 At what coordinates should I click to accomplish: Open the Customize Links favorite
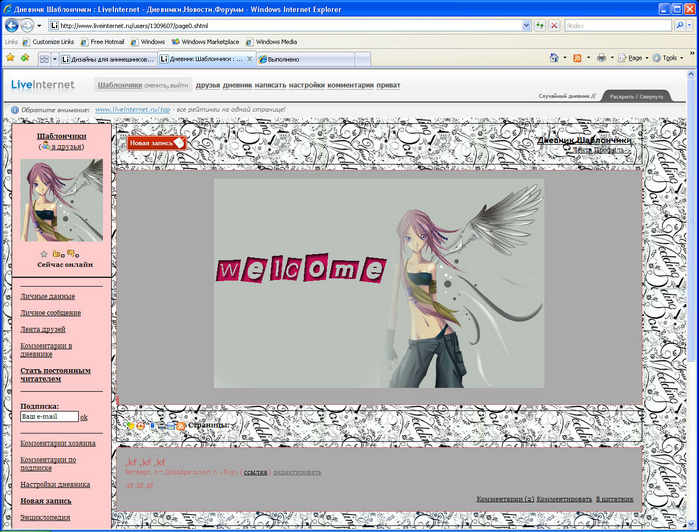[x=48, y=42]
